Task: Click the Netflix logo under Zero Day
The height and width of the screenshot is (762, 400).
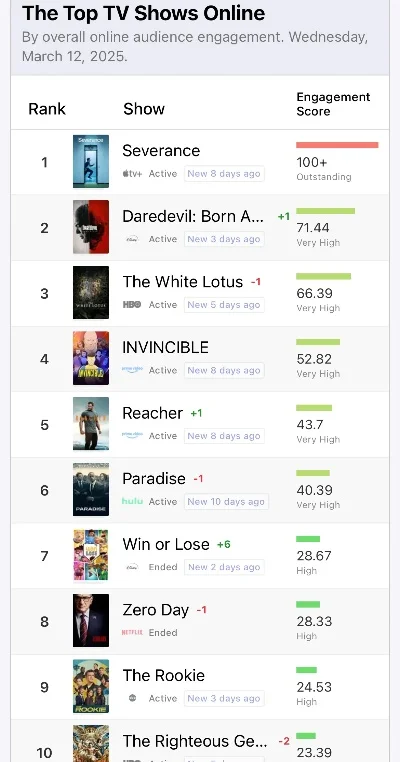Action: pos(132,632)
